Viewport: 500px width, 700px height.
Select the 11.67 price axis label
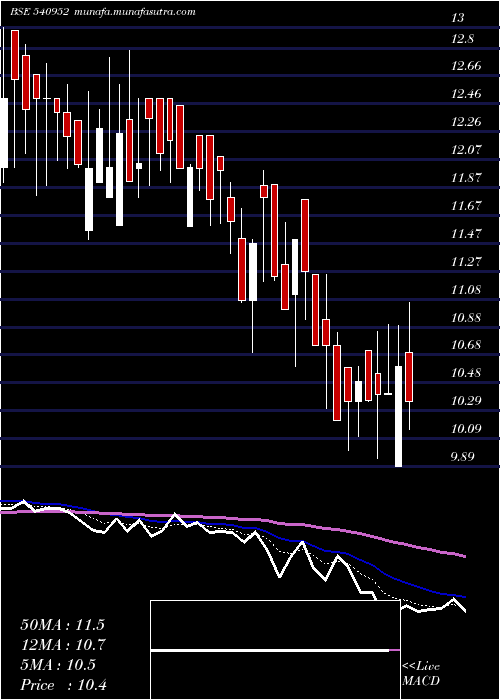coord(465,206)
